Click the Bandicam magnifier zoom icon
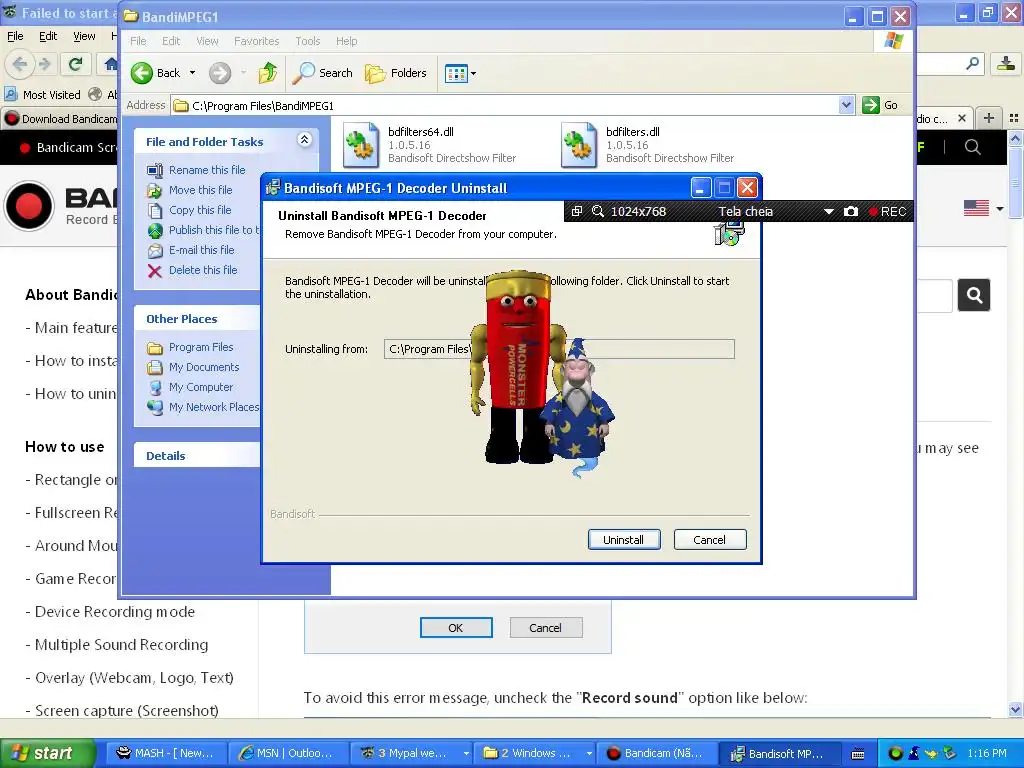Image resolution: width=1024 pixels, height=768 pixels. 598,212
